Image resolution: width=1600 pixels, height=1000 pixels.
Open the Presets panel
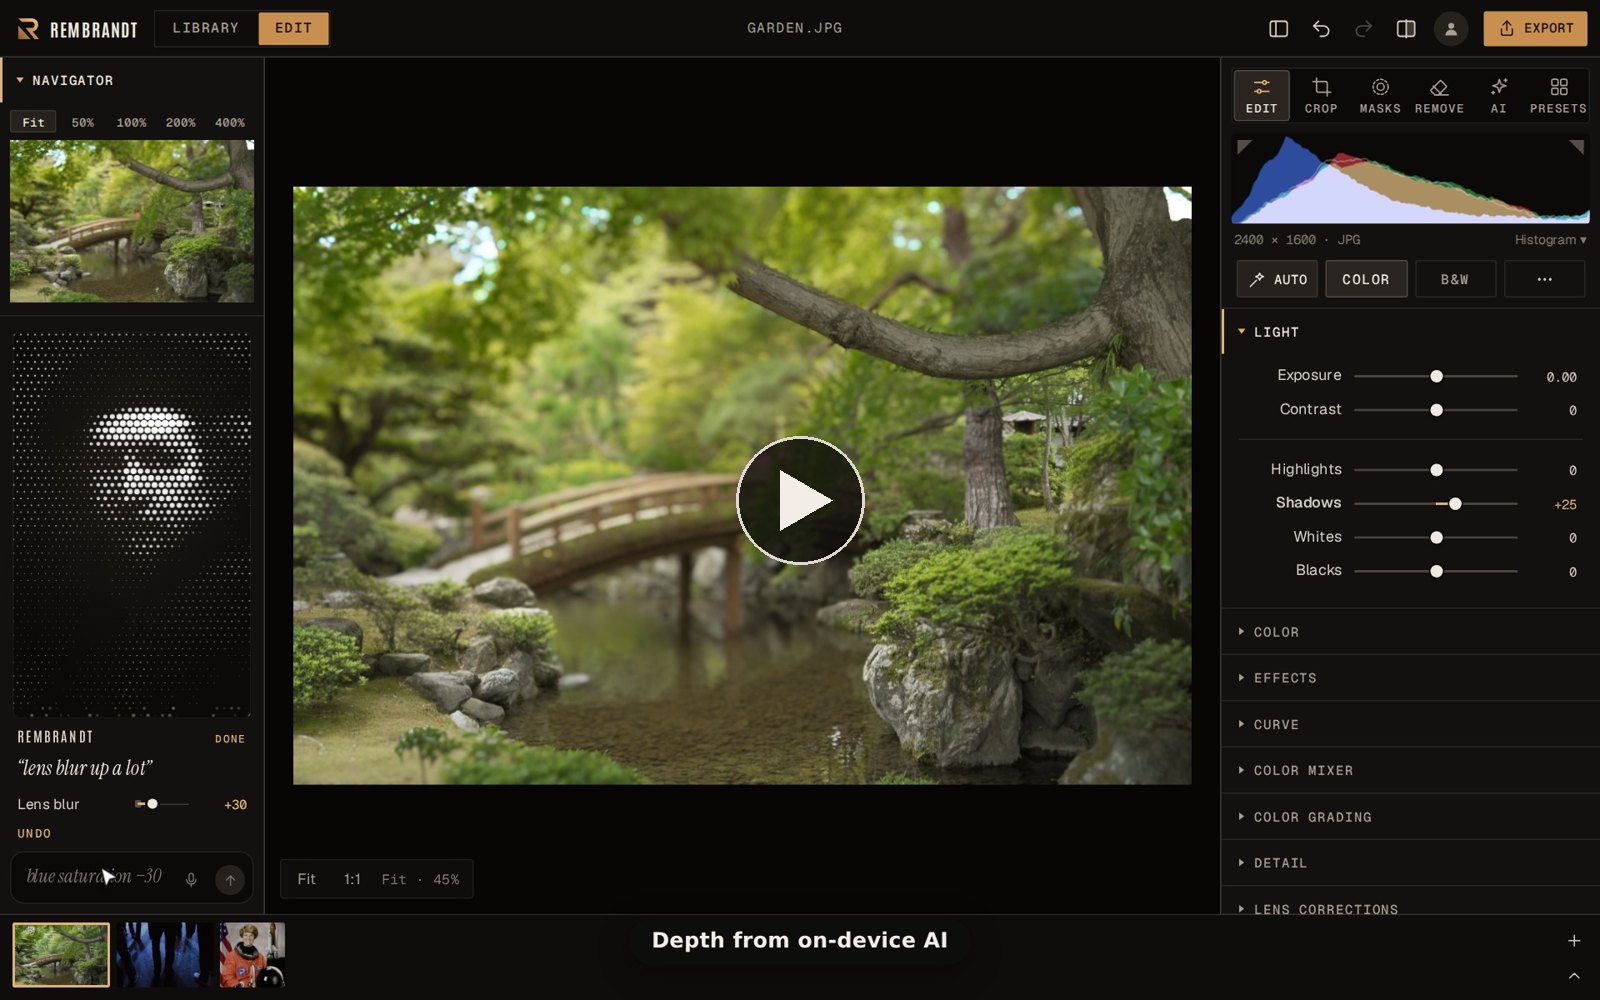tap(1558, 95)
